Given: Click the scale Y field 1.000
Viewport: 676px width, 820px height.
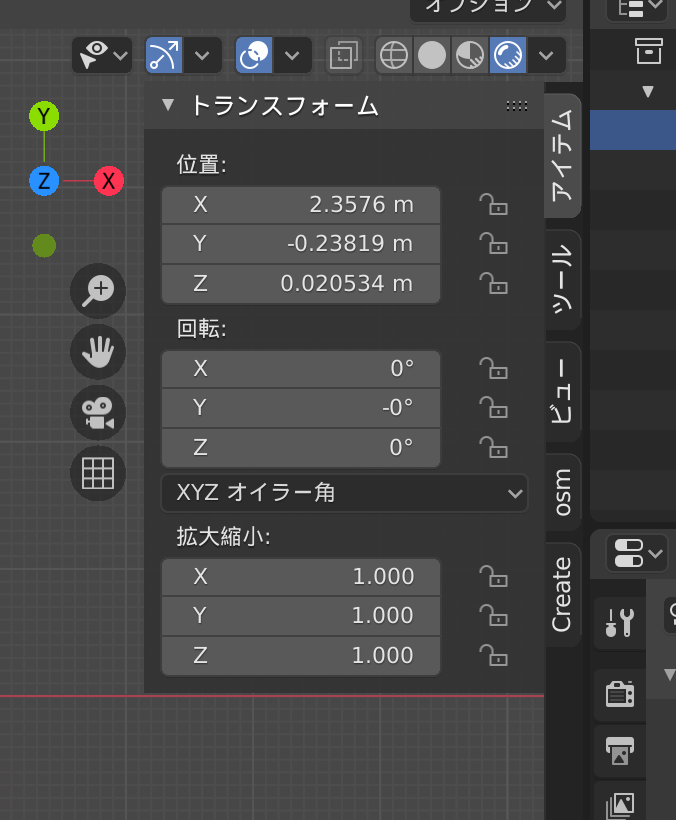Looking at the screenshot, I should pyautogui.click(x=301, y=616).
